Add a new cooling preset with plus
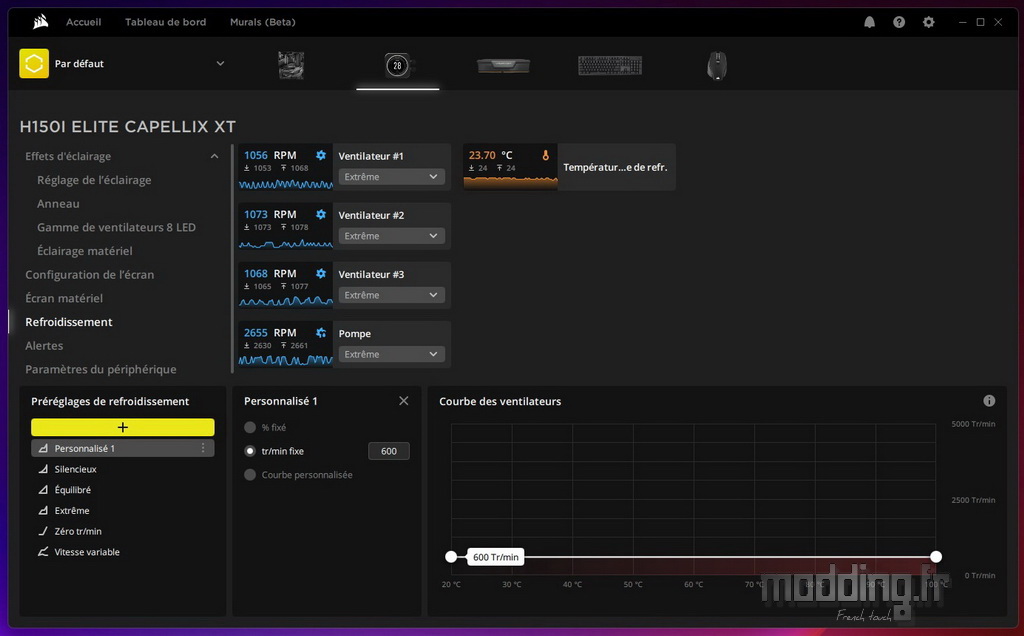1024x636 pixels. click(123, 427)
